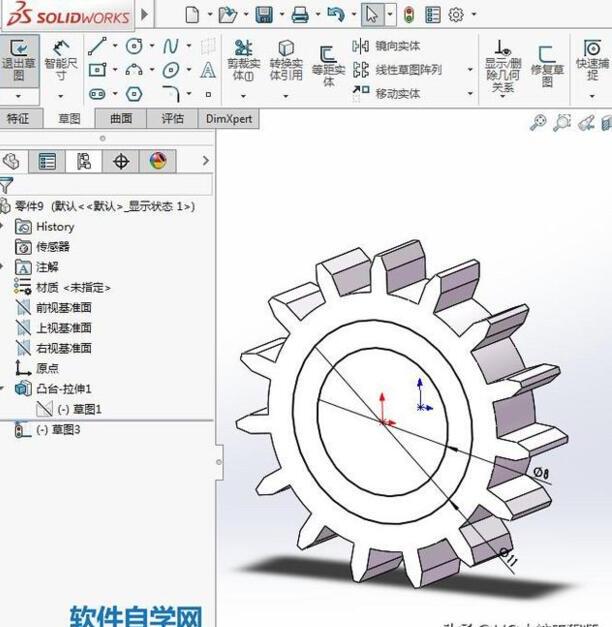612x627 pixels.
Task: Click the Save icon in top toolbar
Action: click(x=264, y=15)
